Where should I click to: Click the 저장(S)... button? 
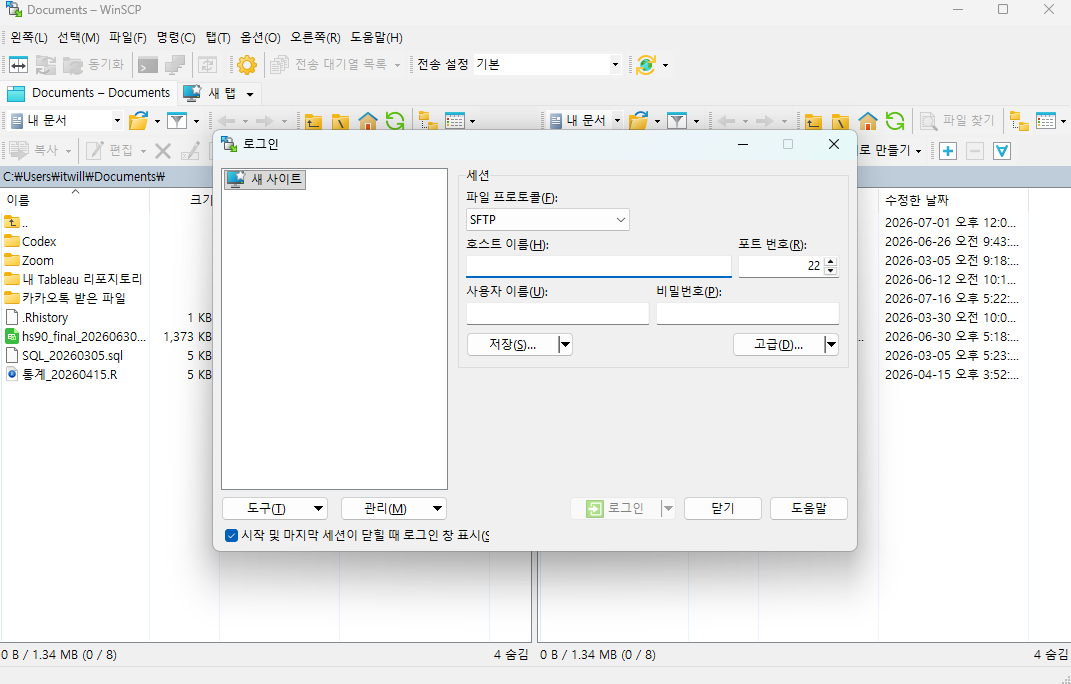click(512, 344)
